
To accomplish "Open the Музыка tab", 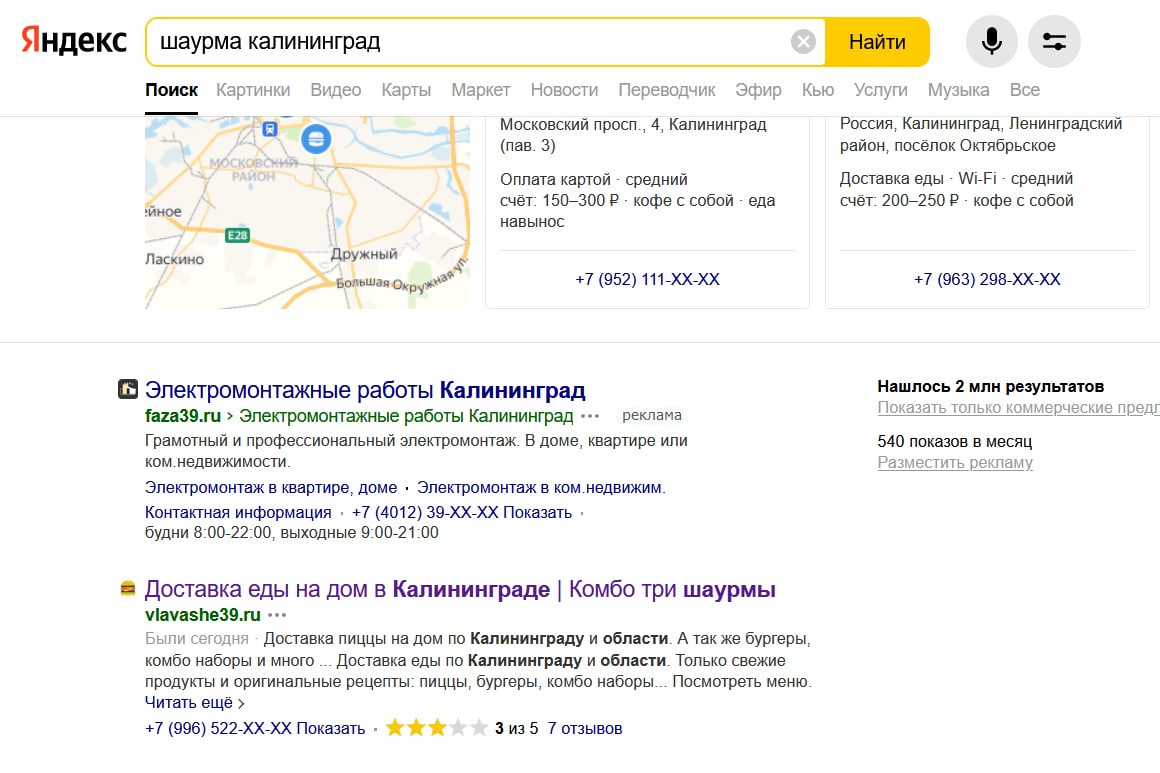I will [x=959, y=90].
